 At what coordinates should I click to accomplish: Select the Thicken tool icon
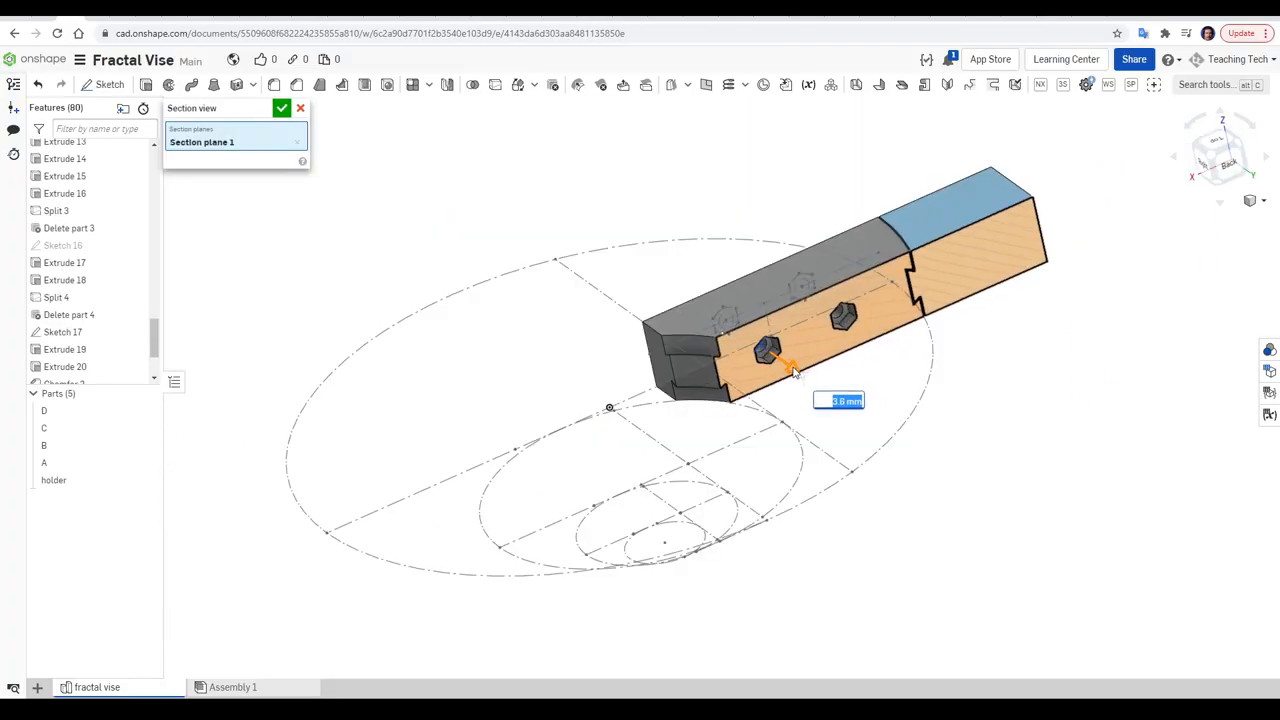(237, 85)
